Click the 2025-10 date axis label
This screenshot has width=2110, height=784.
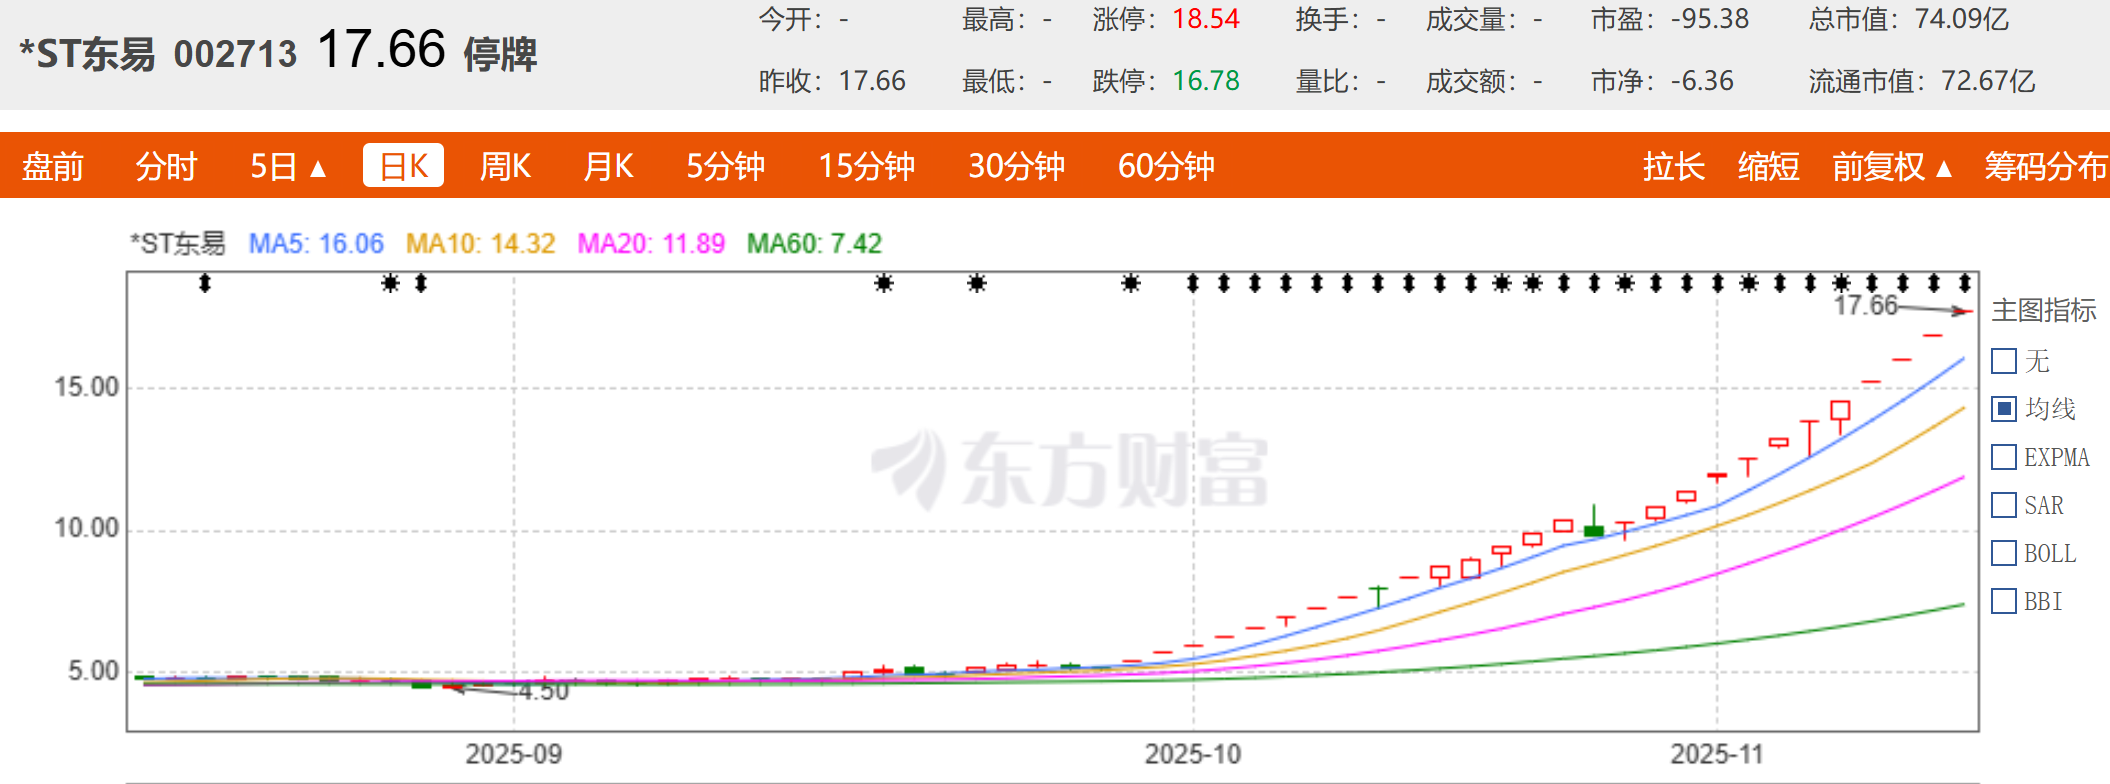tap(1193, 754)
